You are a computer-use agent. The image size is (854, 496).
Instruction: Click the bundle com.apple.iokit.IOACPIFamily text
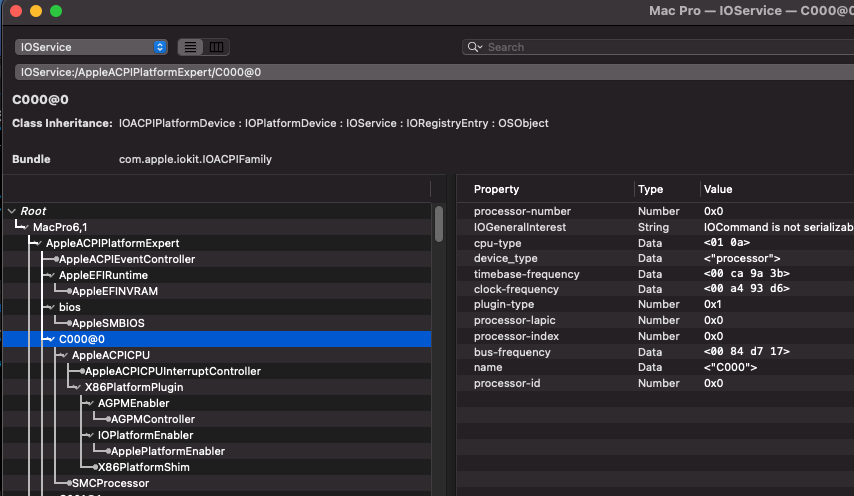[196, 159]
